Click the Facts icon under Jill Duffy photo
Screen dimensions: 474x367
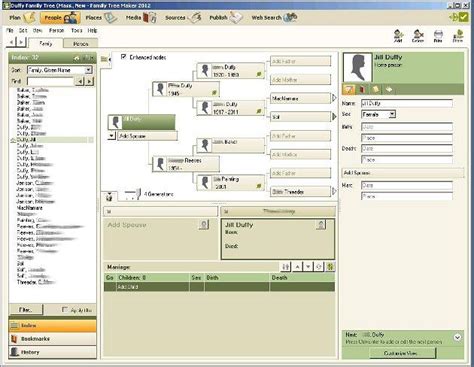coord(349,89)
